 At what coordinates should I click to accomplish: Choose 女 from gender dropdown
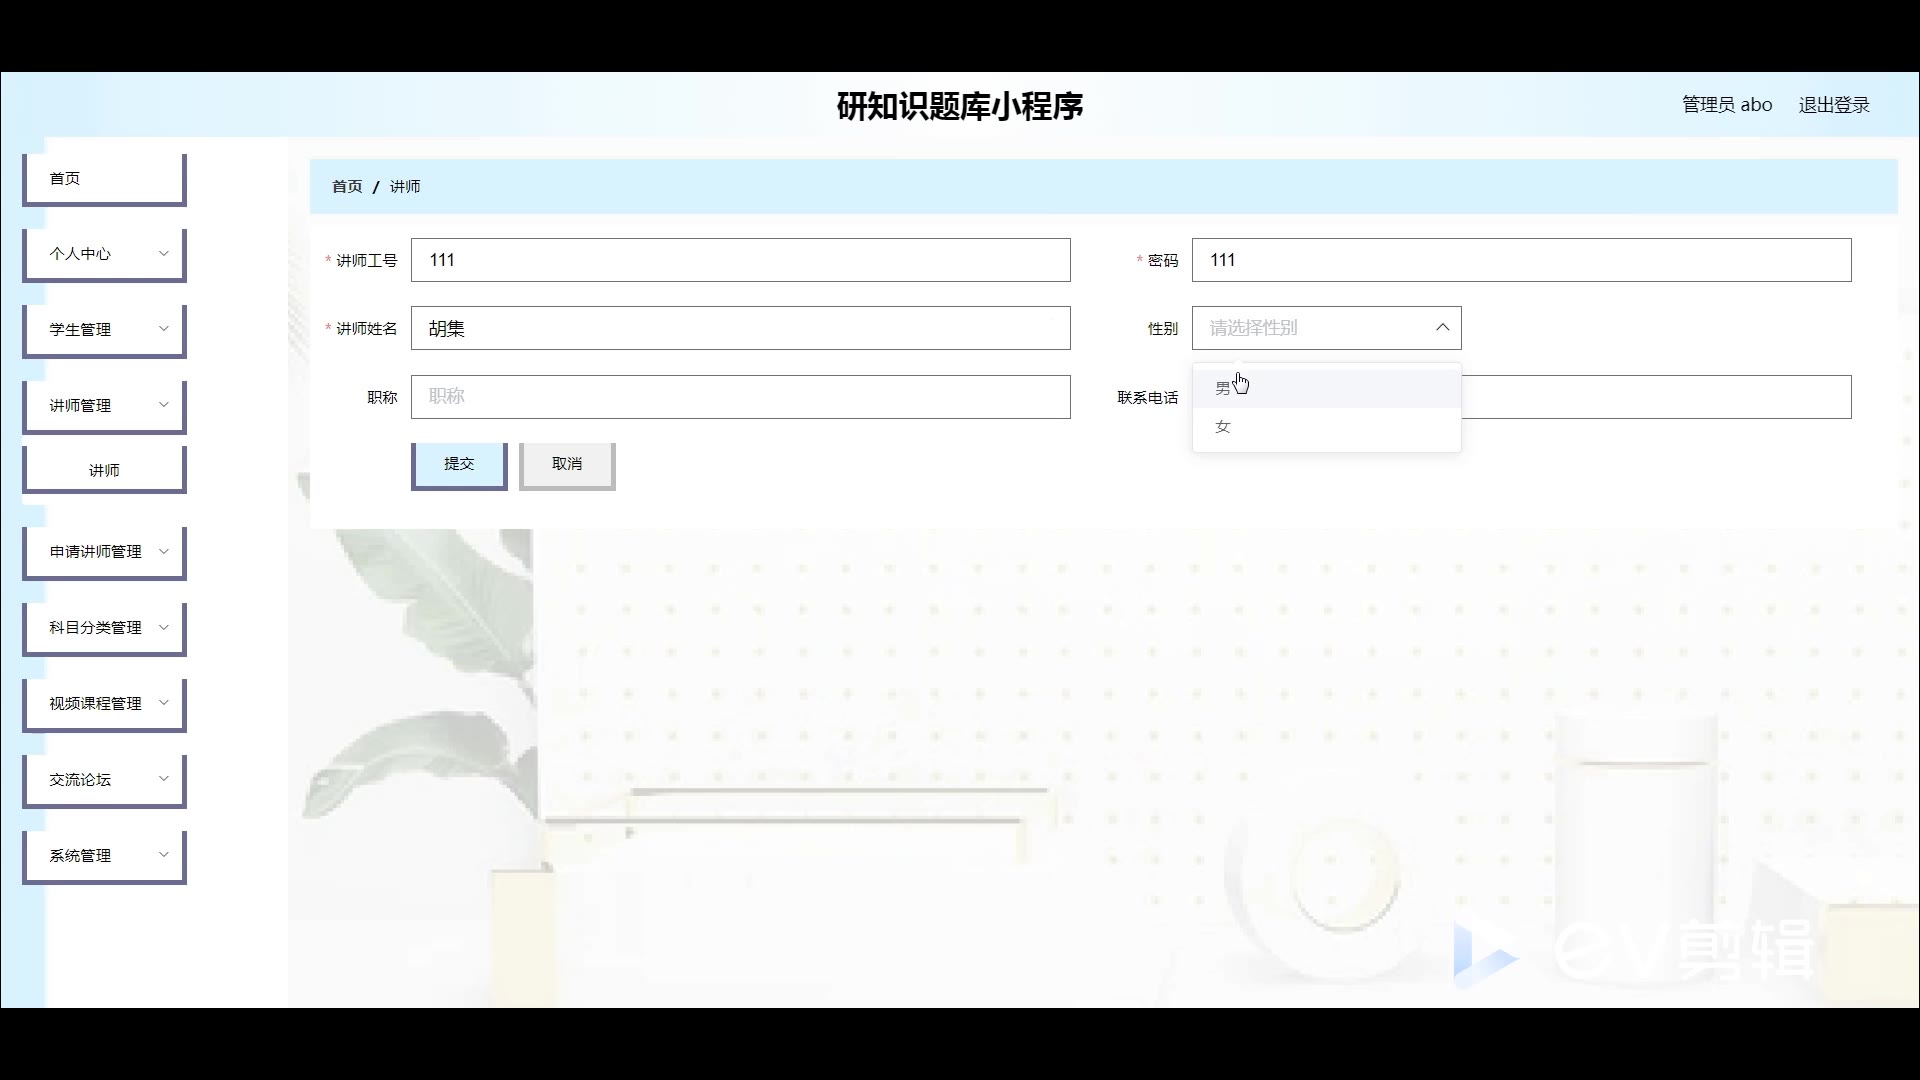[1327, 427]
